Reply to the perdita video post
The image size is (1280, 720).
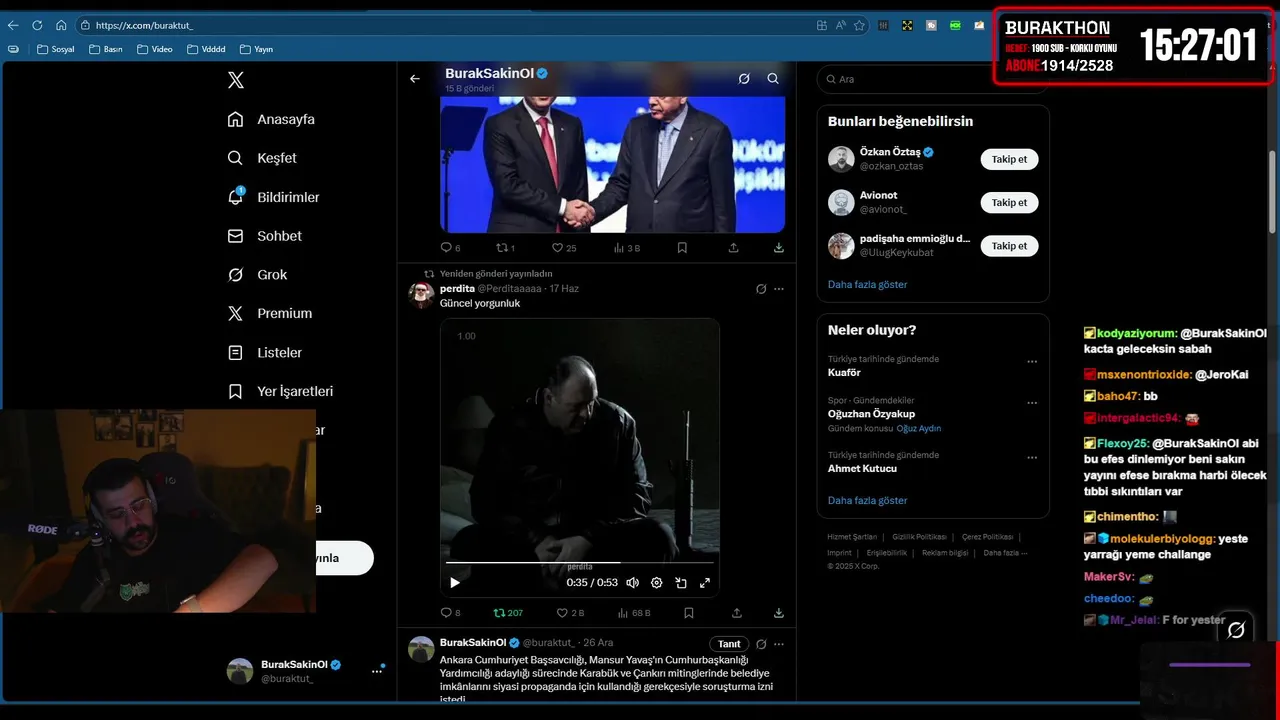pos(450,613)
